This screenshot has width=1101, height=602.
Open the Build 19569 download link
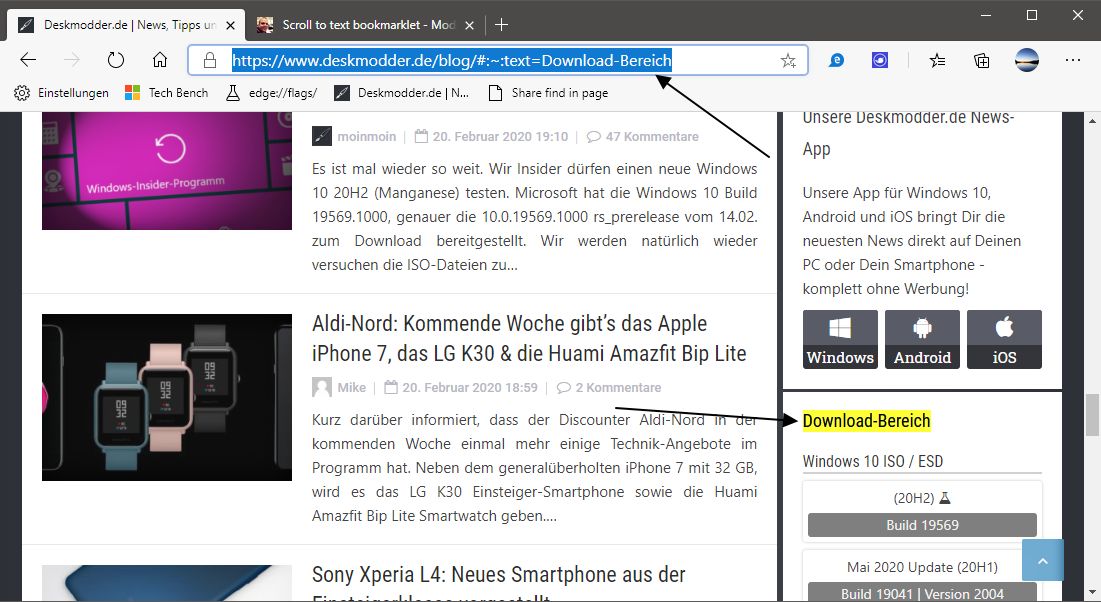click(922, 525)
